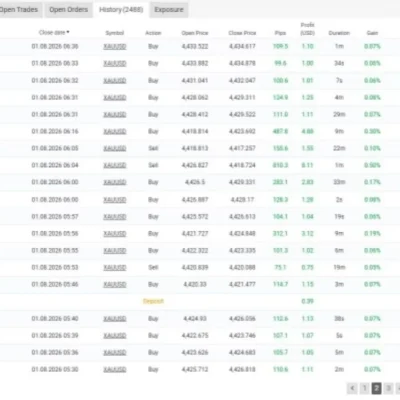Sort table by Symbol column header

(115, 33)
